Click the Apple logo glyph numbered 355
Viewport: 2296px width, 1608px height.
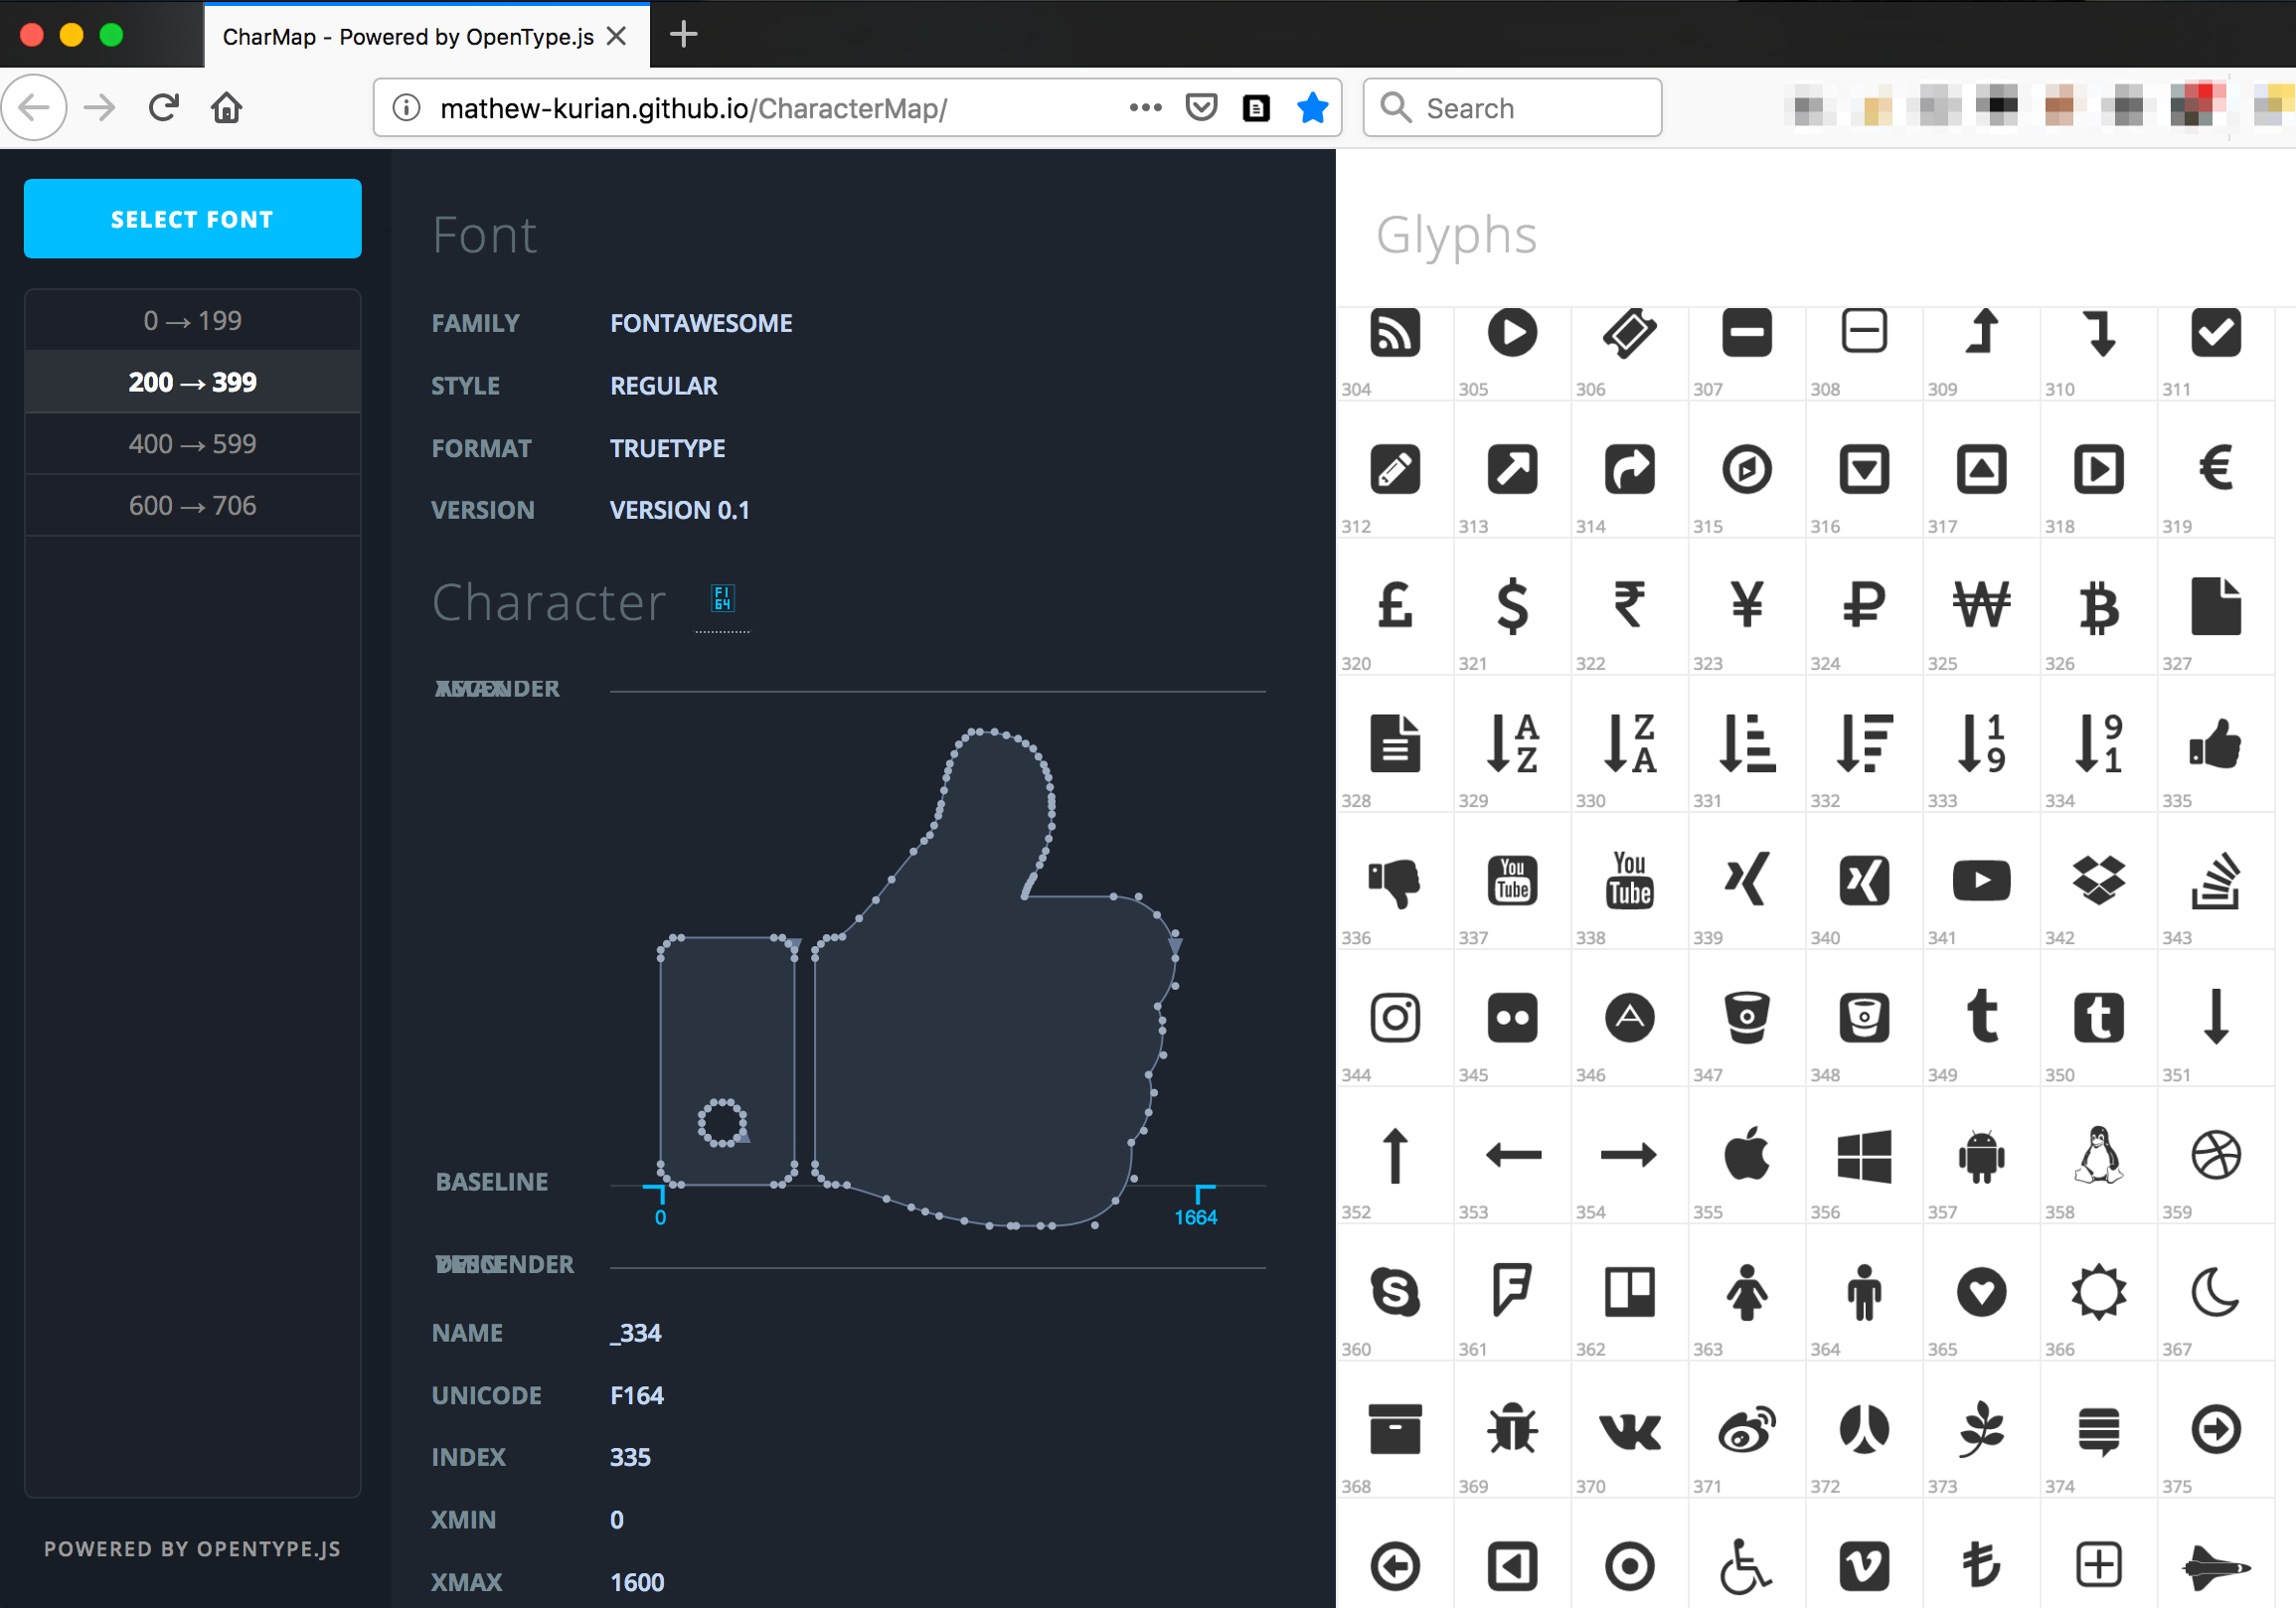tap(1746, 1155)
